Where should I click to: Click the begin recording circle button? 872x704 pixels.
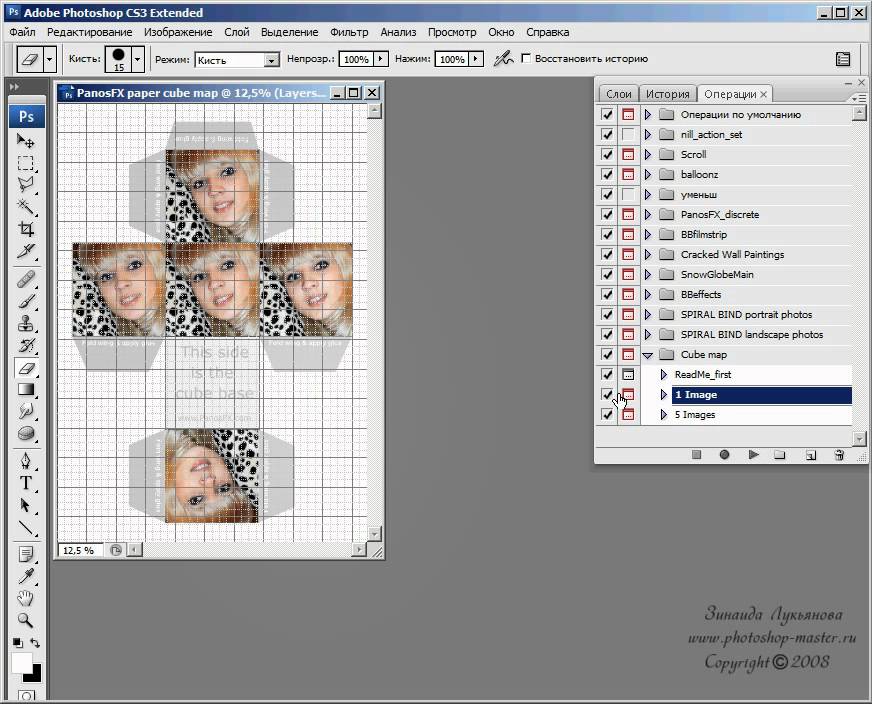click(725, 455)
